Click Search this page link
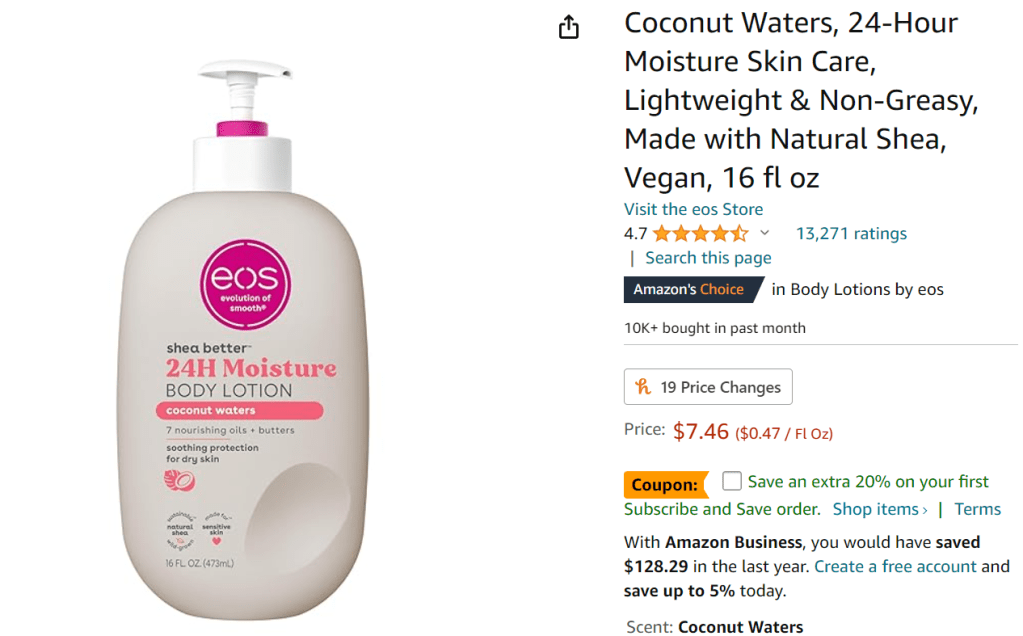Image resolution: width=1023 pixels, height=636 pixels. coord(708,258)
